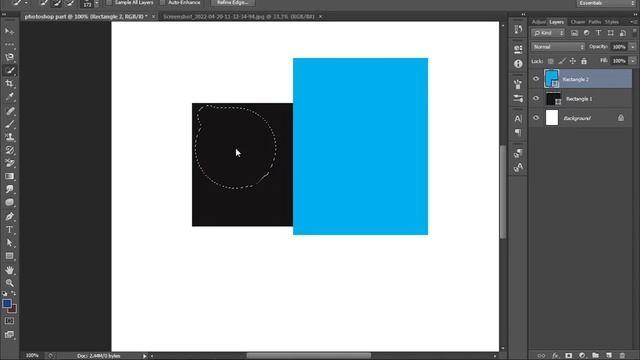Toggle lock transparent pixels
The width and height of the screenshot is (640, 360).
tap(551, 61)
